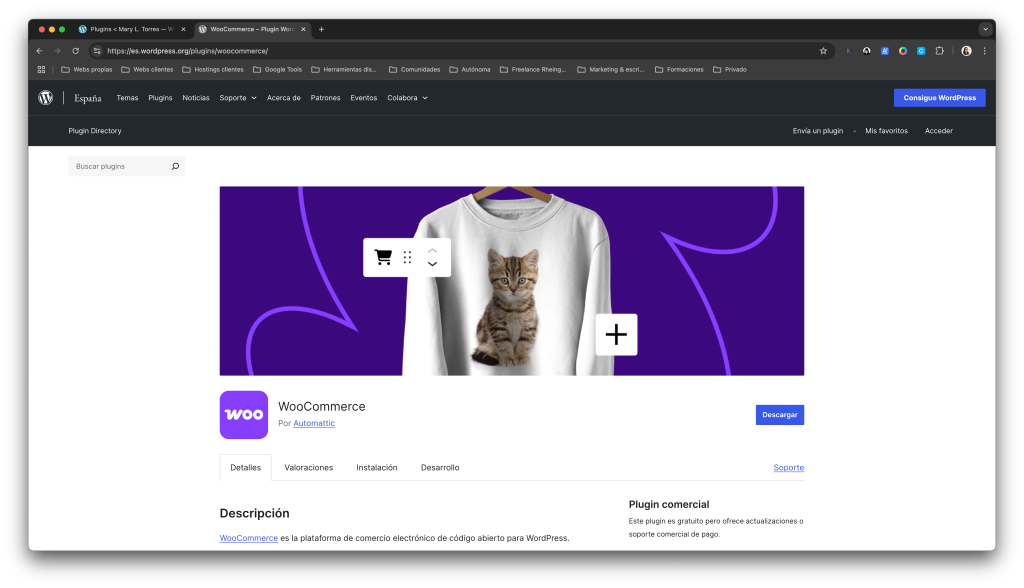Open the Colabora dropdown menu
Image resolution: width=1024 pixels, height=588 pixels.
(x=405, y=97)
